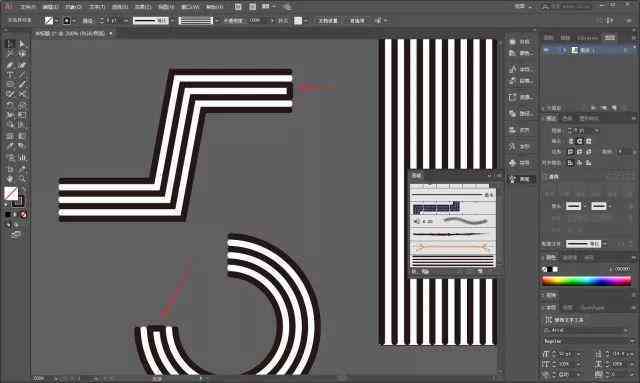The image size is (640, 383).
Task: Select the Zoom magnifier tool
Action: (22, 179)
